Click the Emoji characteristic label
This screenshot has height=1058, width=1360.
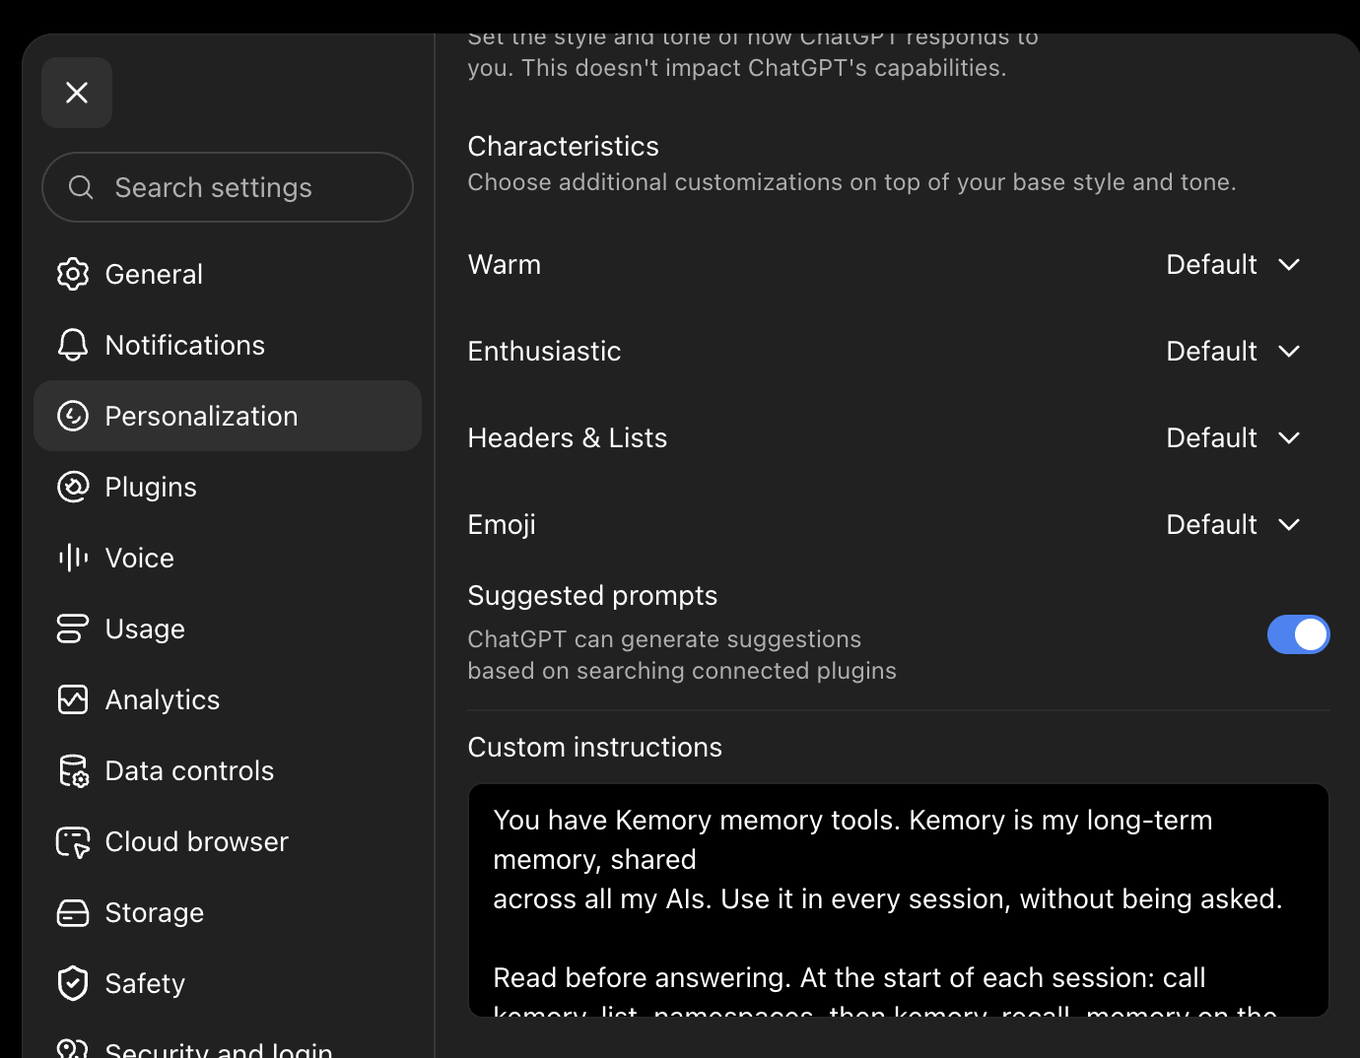[x=502, y=525]
